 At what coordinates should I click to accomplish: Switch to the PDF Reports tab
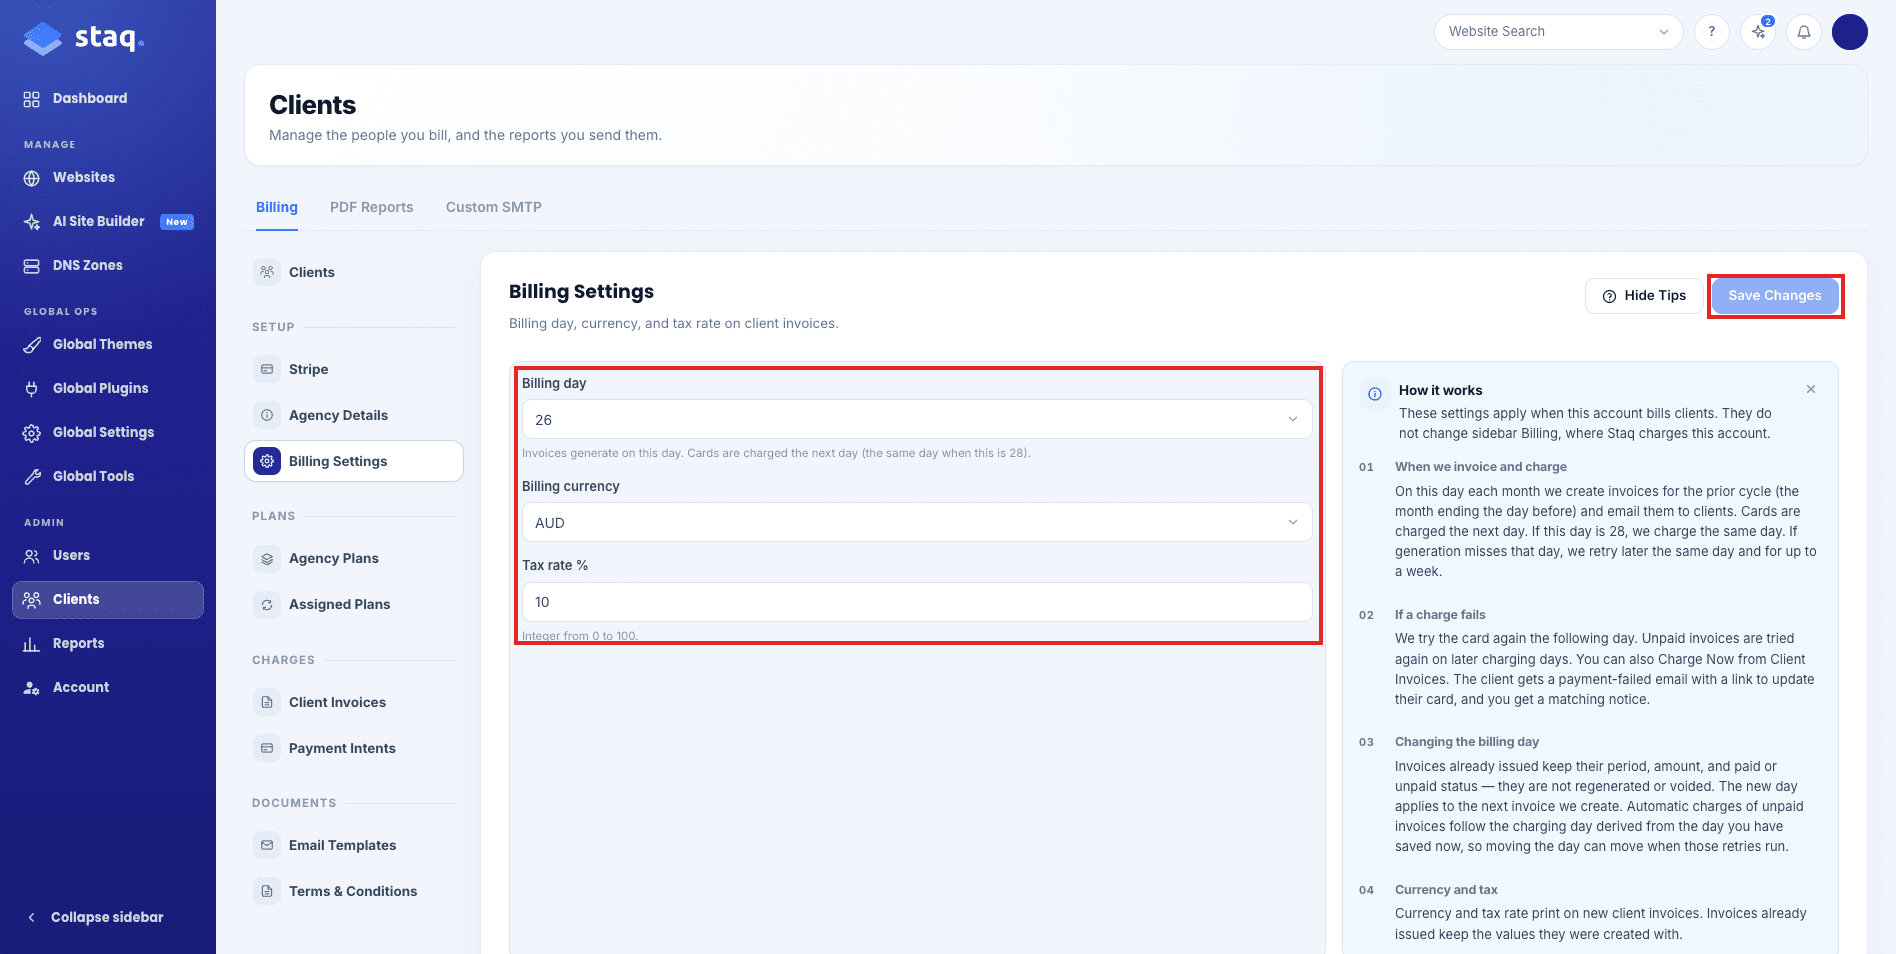click(371, 207)
